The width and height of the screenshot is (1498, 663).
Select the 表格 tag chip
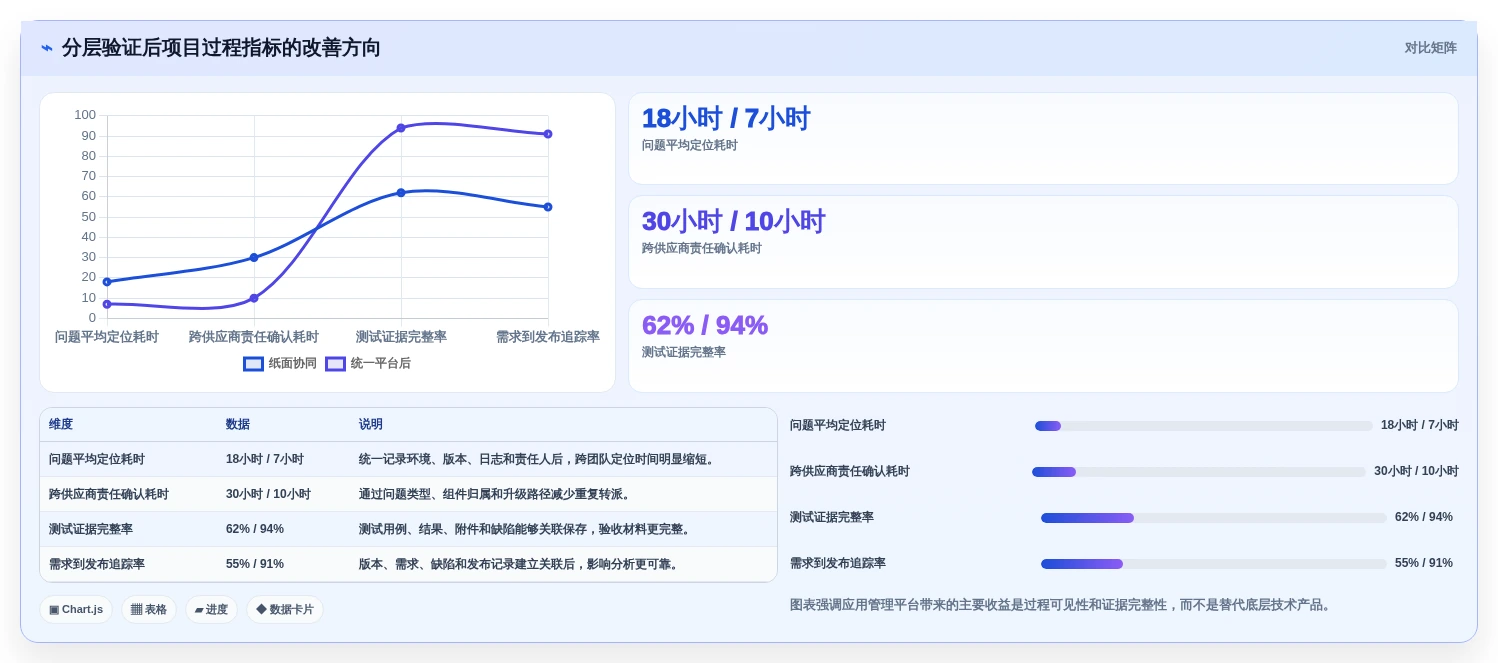pyautogui.click(x=149, y=609)
